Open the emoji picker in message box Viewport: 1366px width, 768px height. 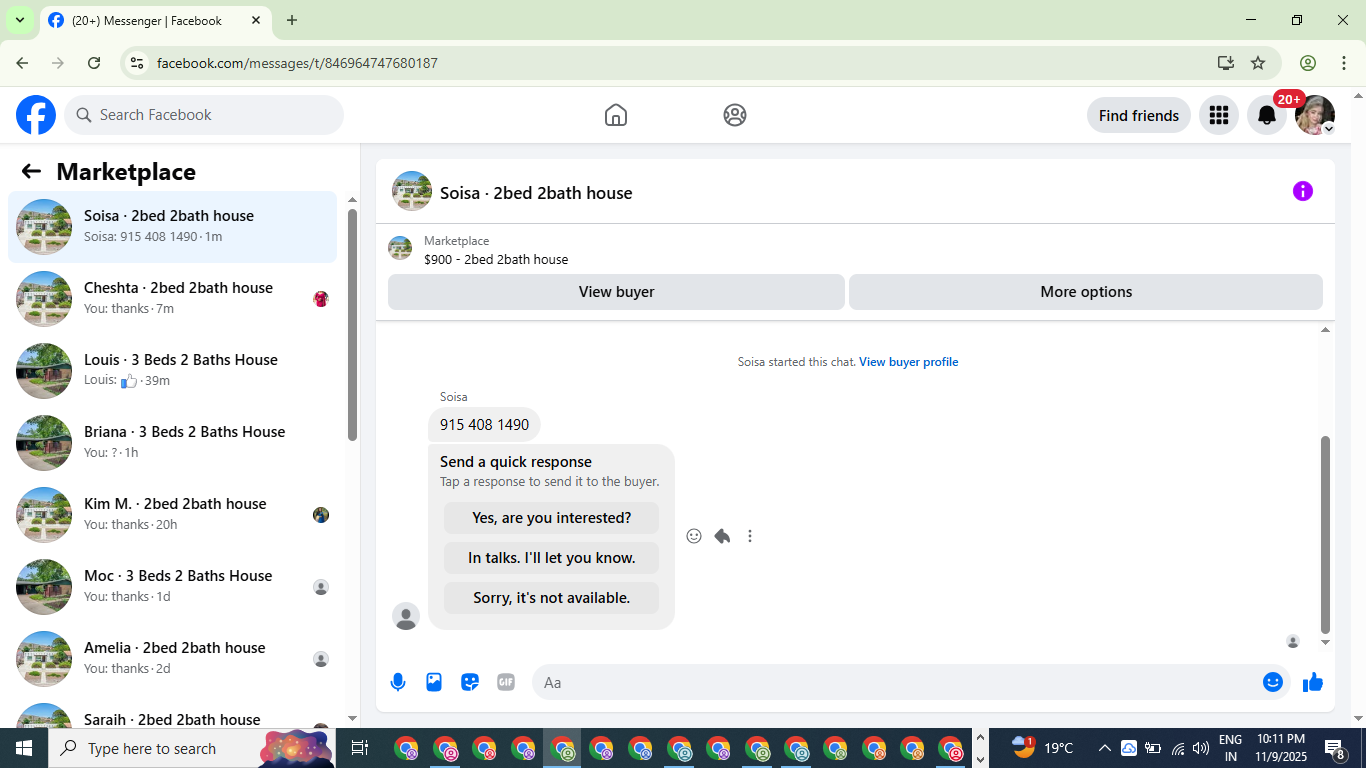pos(1273,682)
